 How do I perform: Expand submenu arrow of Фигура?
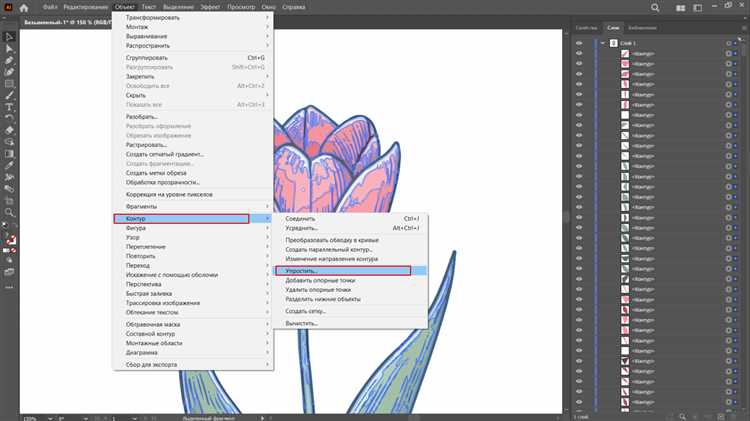point(267,228)
